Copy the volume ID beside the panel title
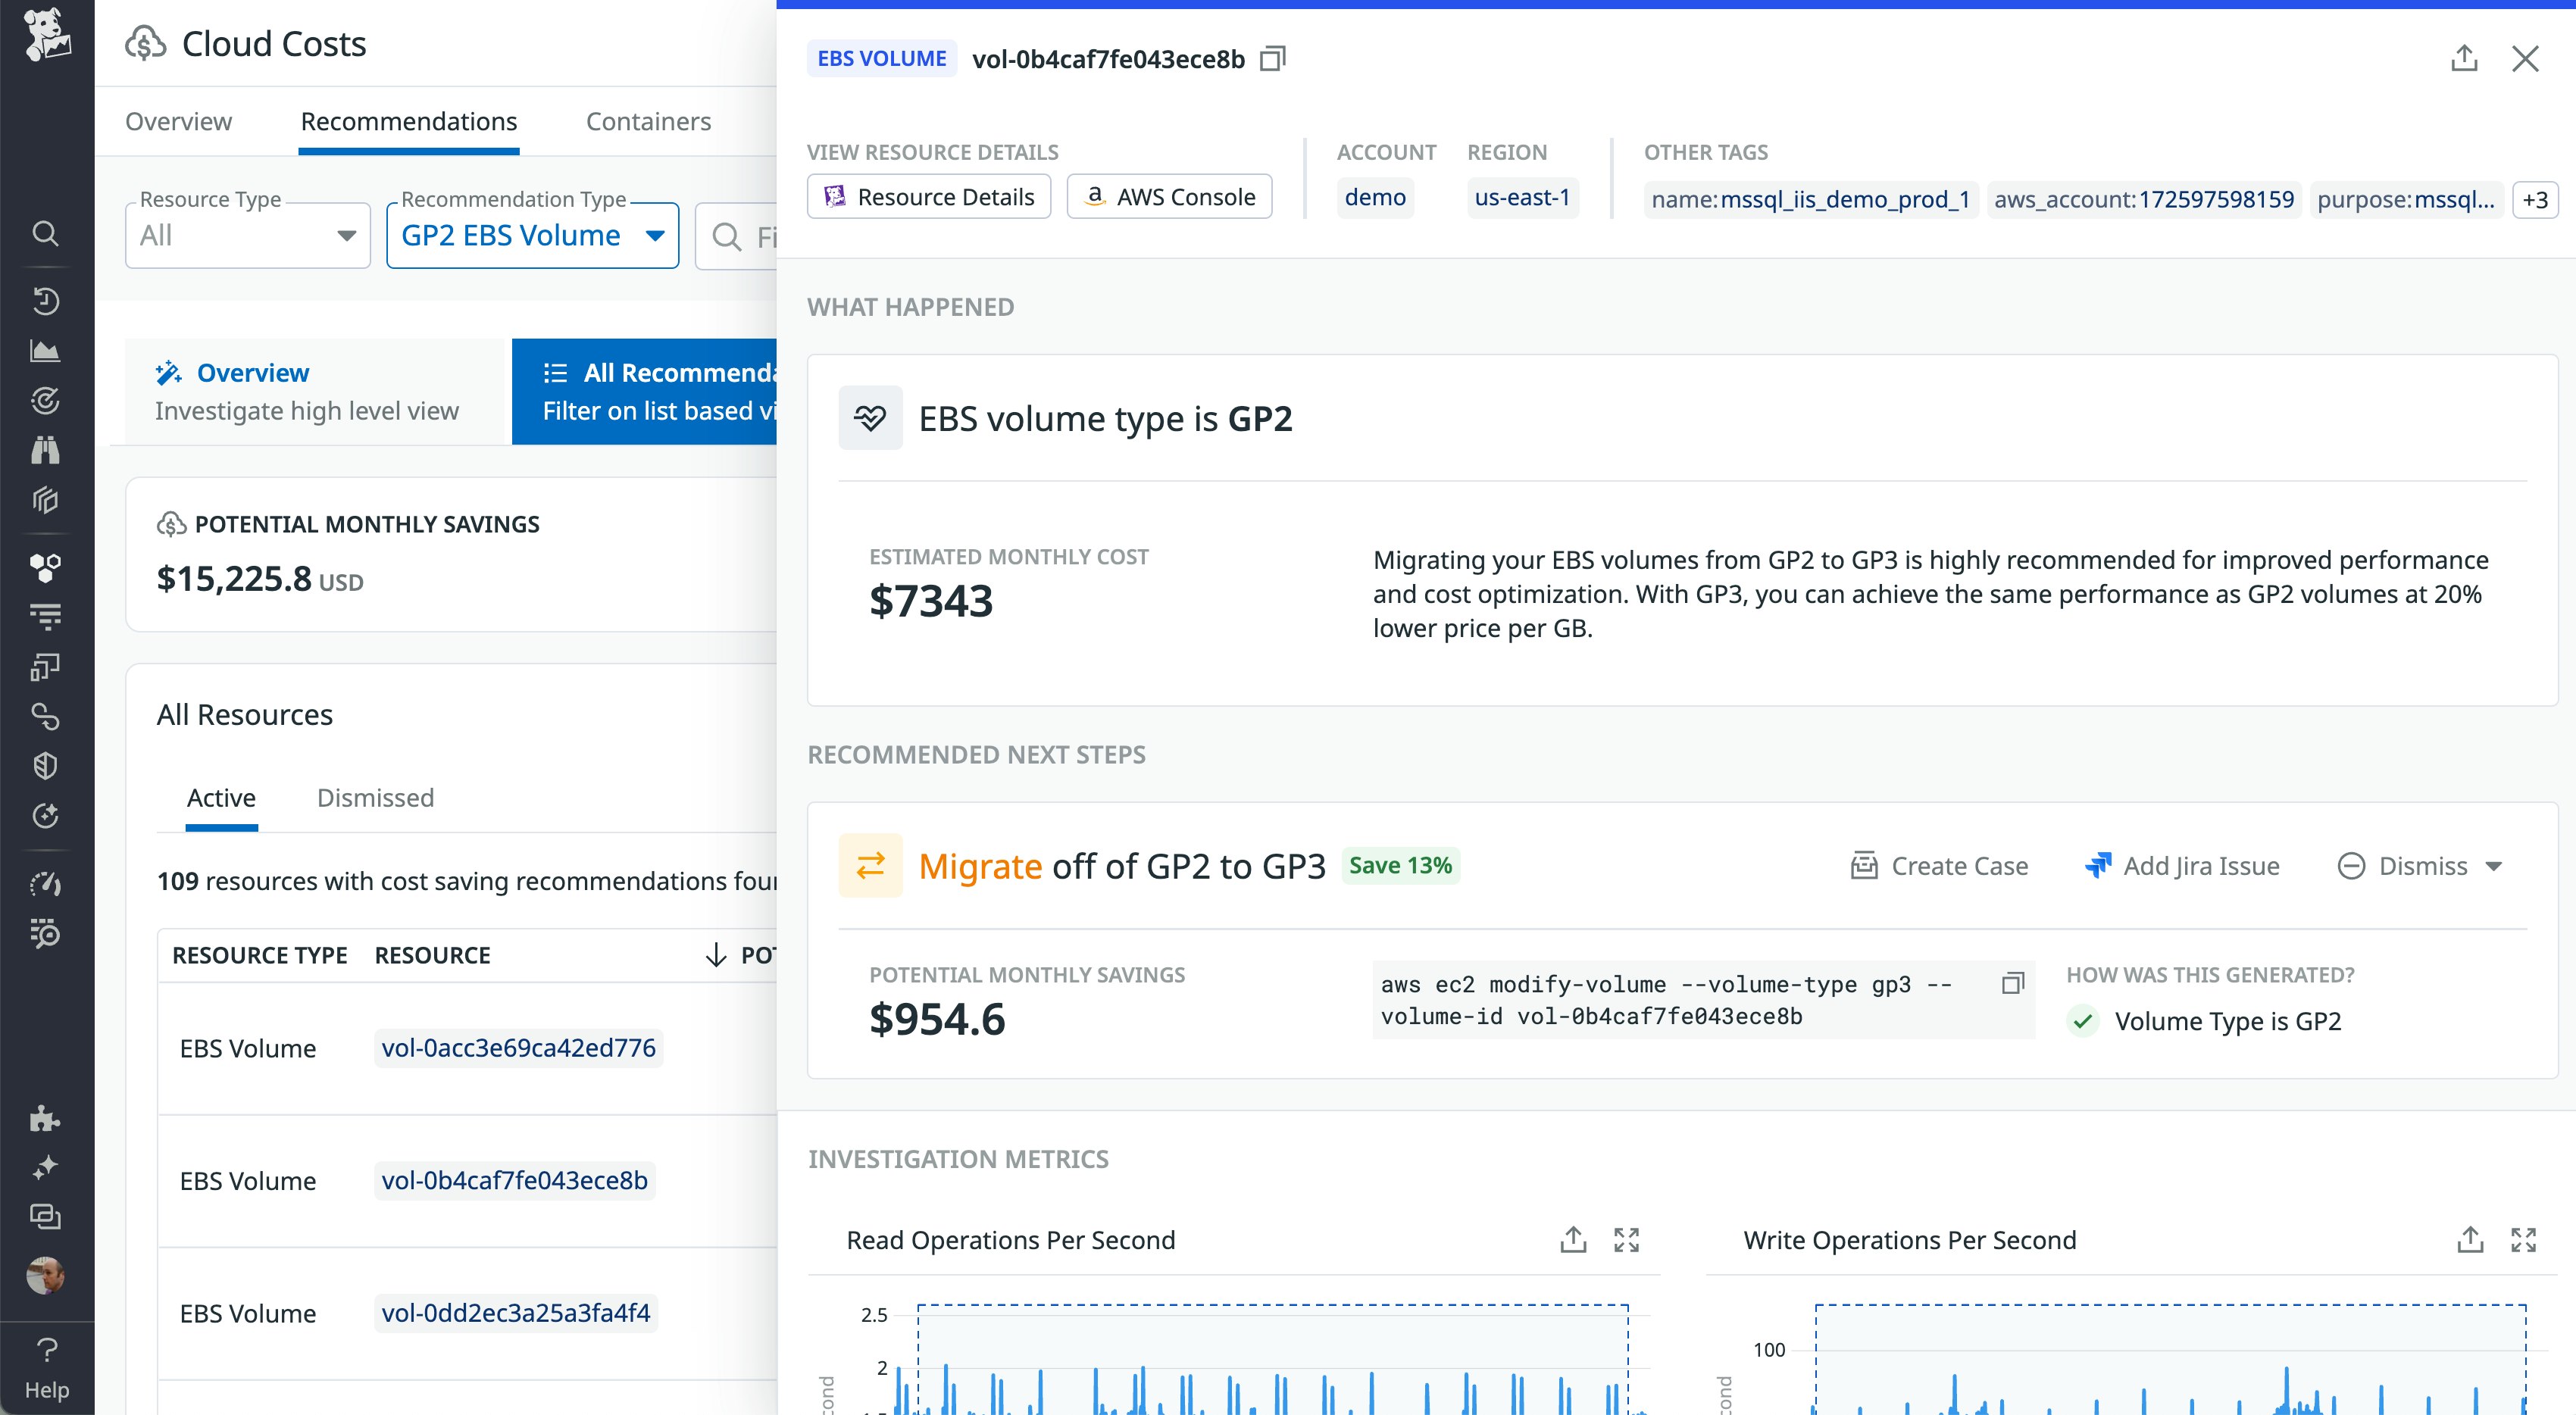 (1272, 58)
